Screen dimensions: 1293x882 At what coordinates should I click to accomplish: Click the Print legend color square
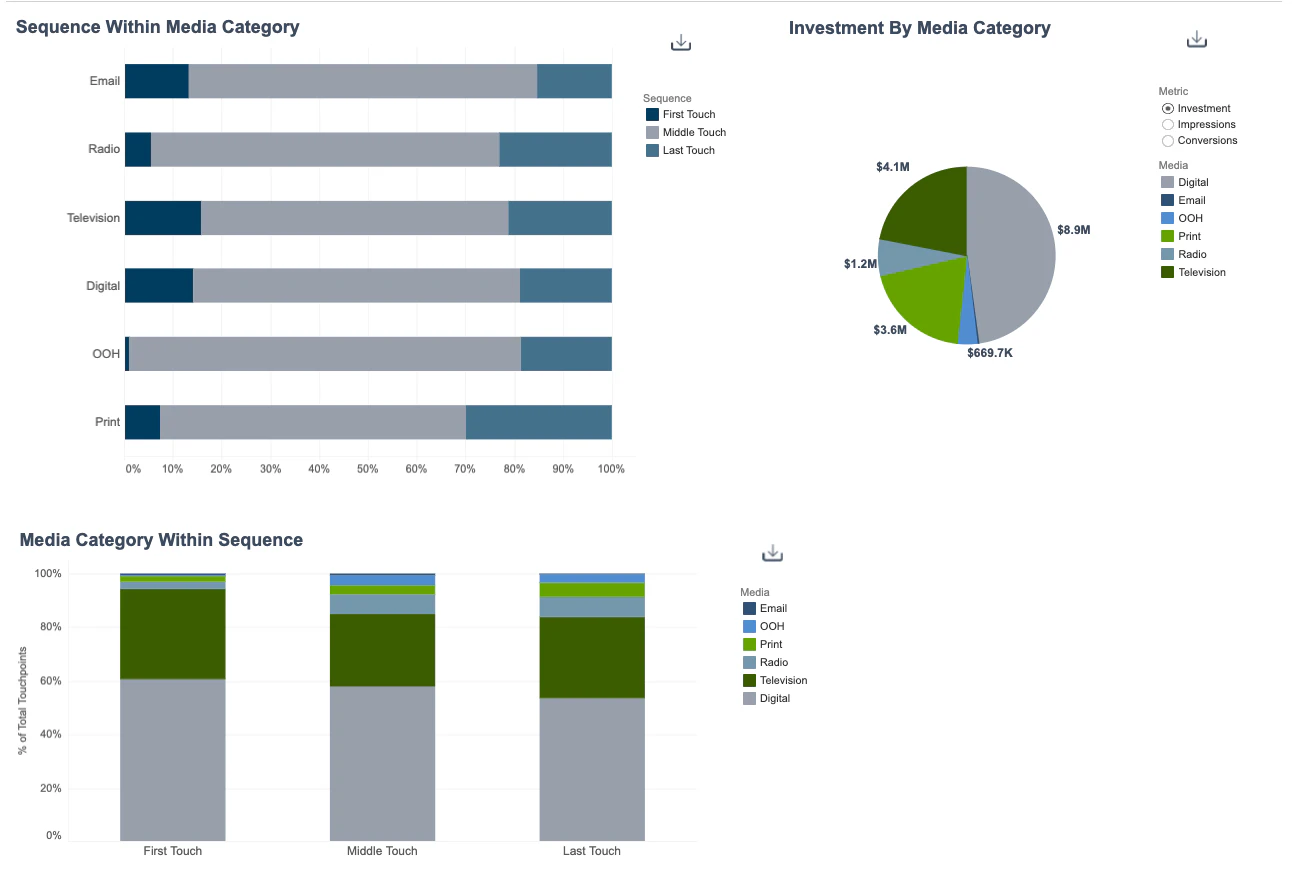tap(1166, 236)
